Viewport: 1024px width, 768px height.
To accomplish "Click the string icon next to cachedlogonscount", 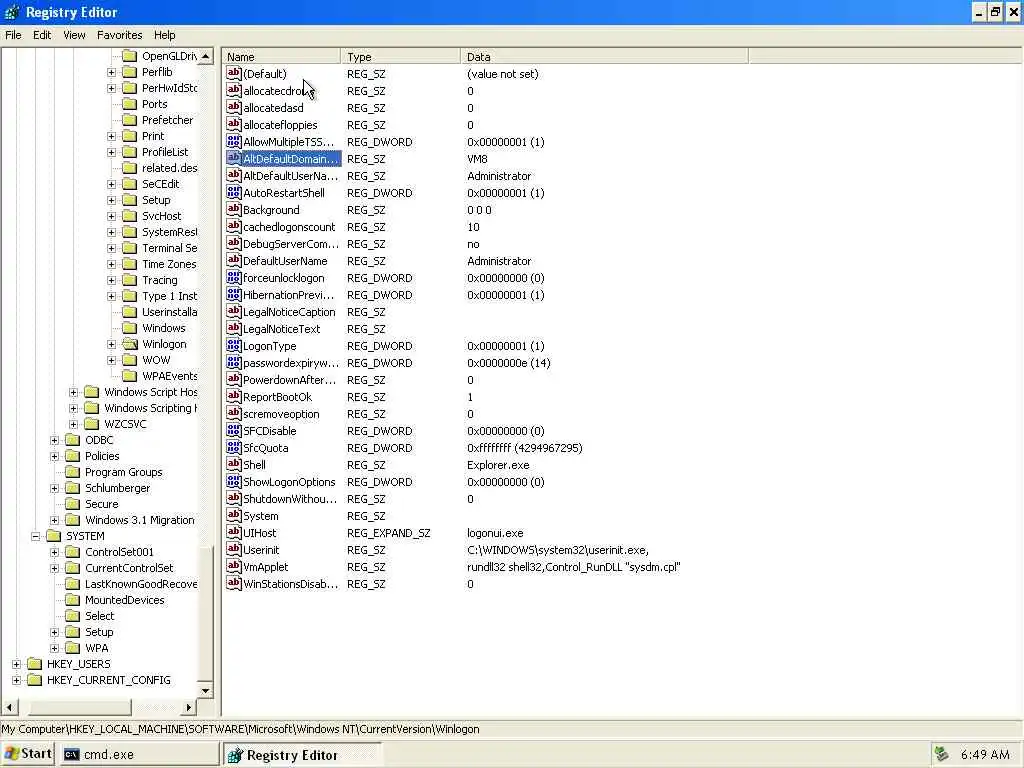I will tap(234, 226).
